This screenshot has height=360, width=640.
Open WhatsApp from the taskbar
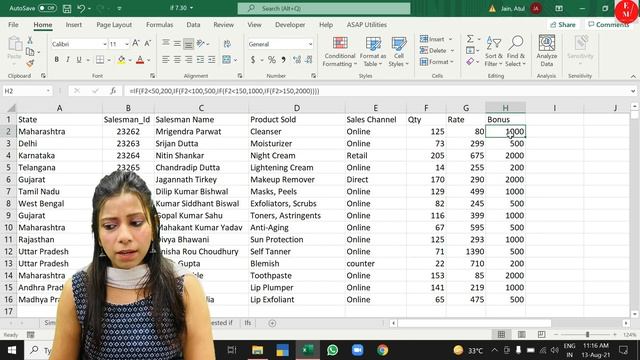coord(333,350)
